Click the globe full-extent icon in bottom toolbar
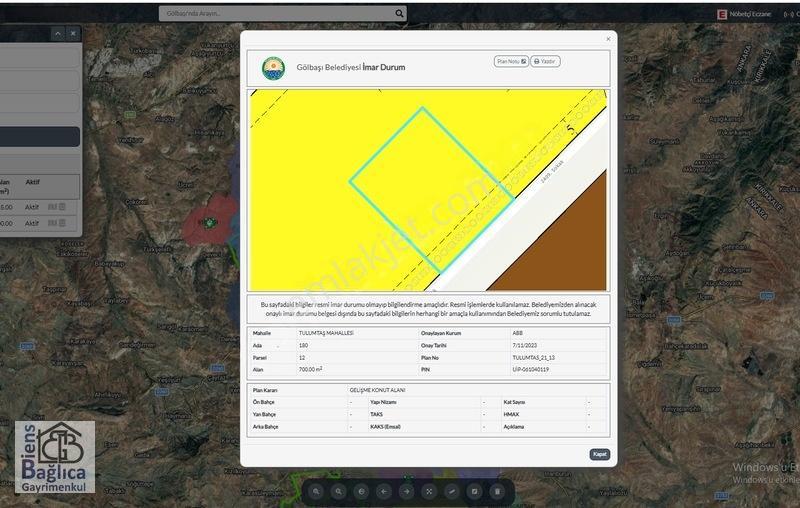Screen dimensions: 800x508 [361, 492]
